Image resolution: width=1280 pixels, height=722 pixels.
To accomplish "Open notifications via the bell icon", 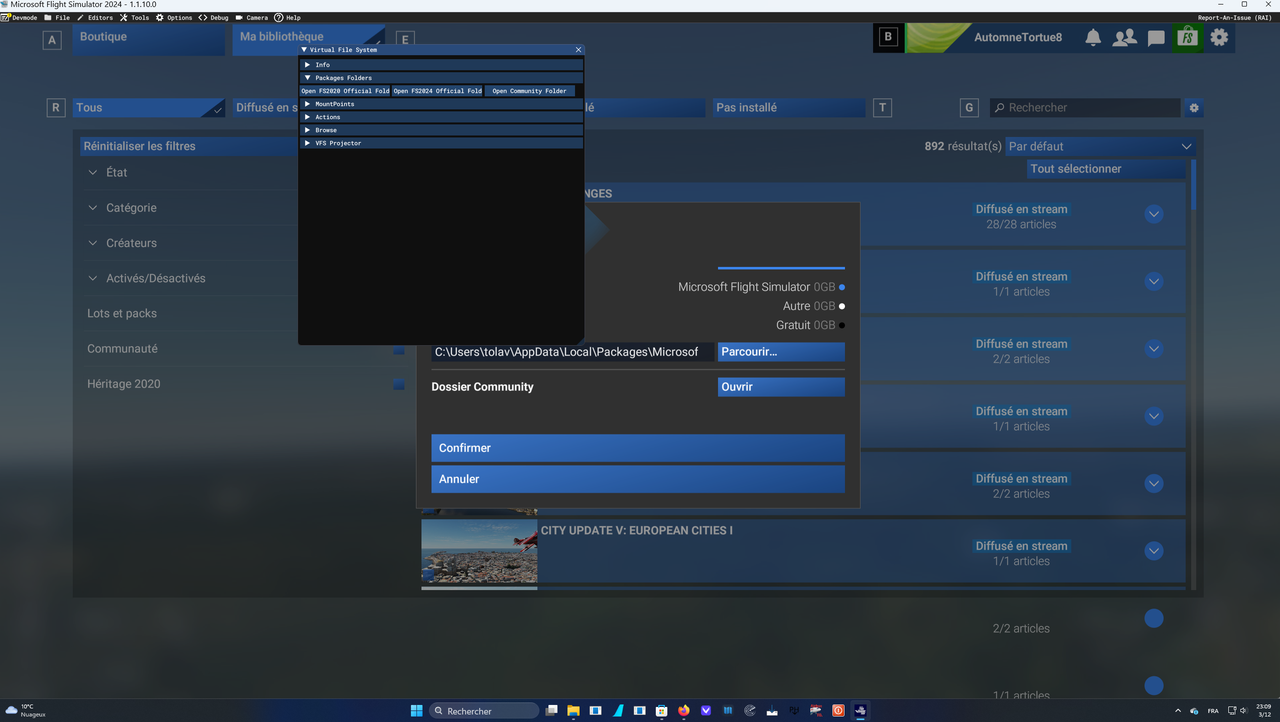I will (x=1093, y=37).
